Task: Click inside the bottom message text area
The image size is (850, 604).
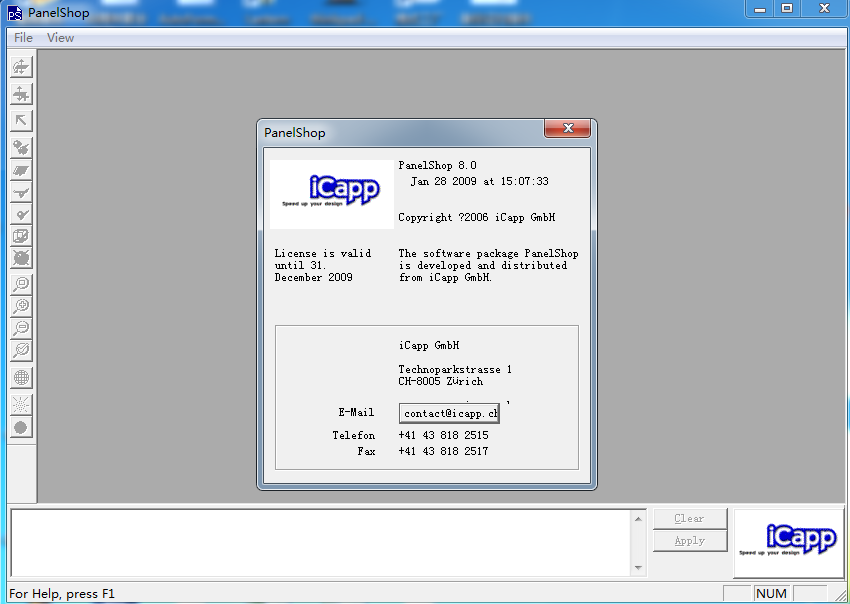Action: 321,543
